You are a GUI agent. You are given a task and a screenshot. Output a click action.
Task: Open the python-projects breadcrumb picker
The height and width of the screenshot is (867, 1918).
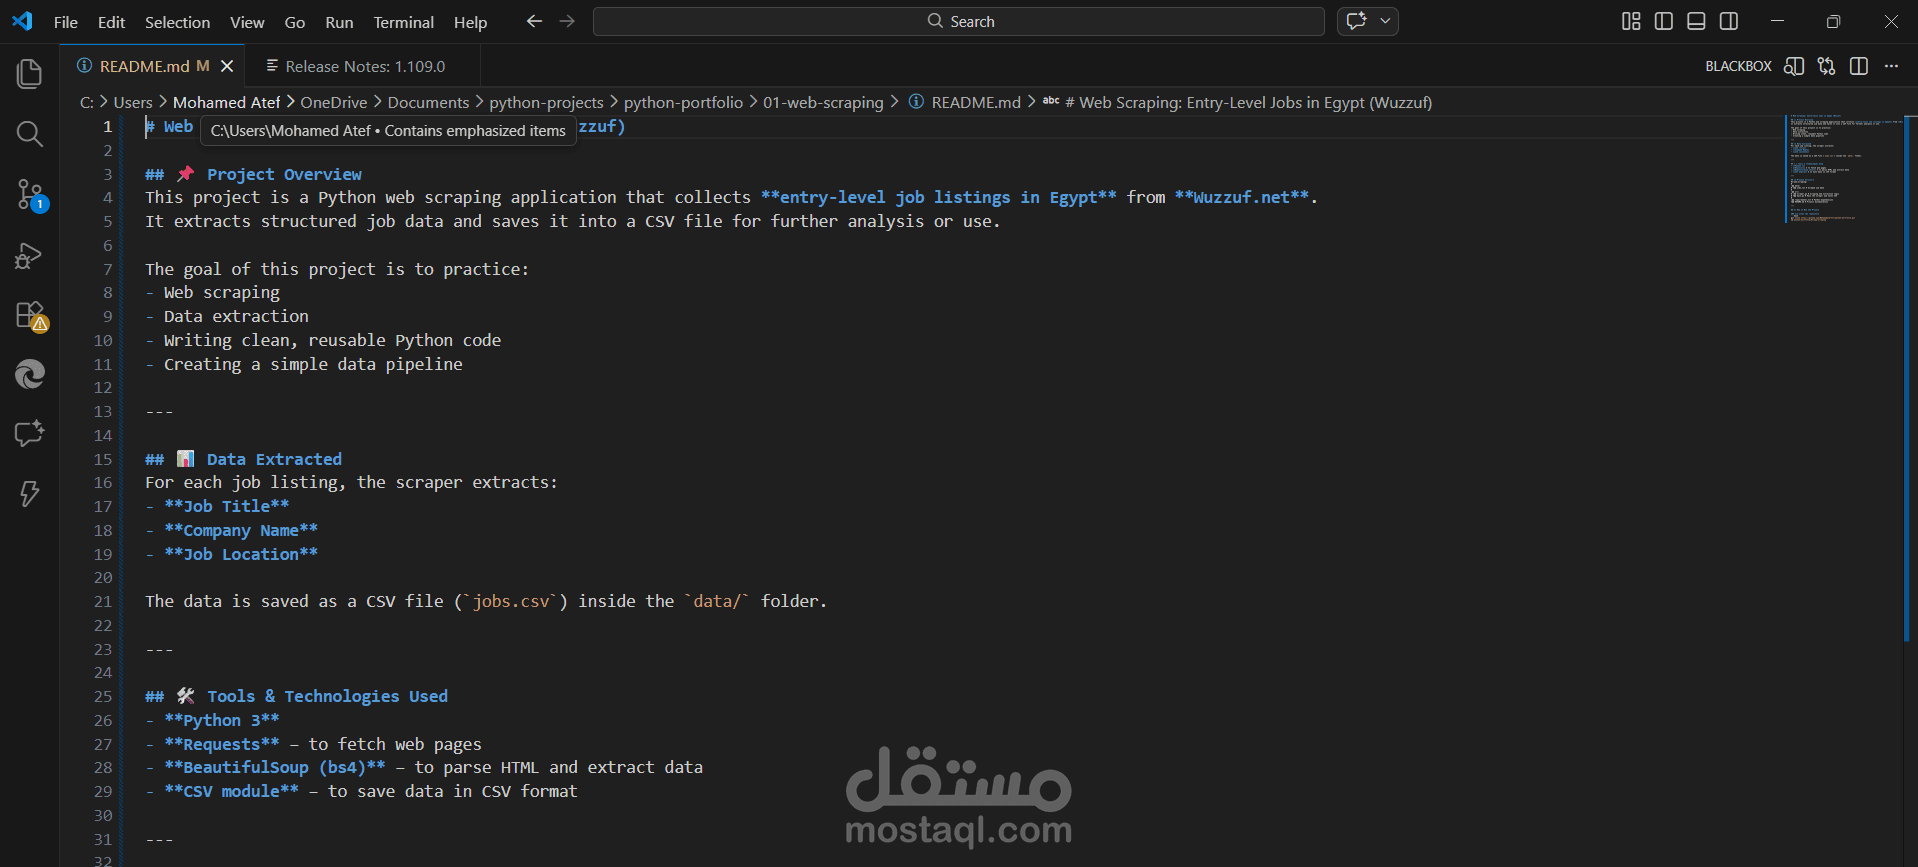(x=546, y=102)
